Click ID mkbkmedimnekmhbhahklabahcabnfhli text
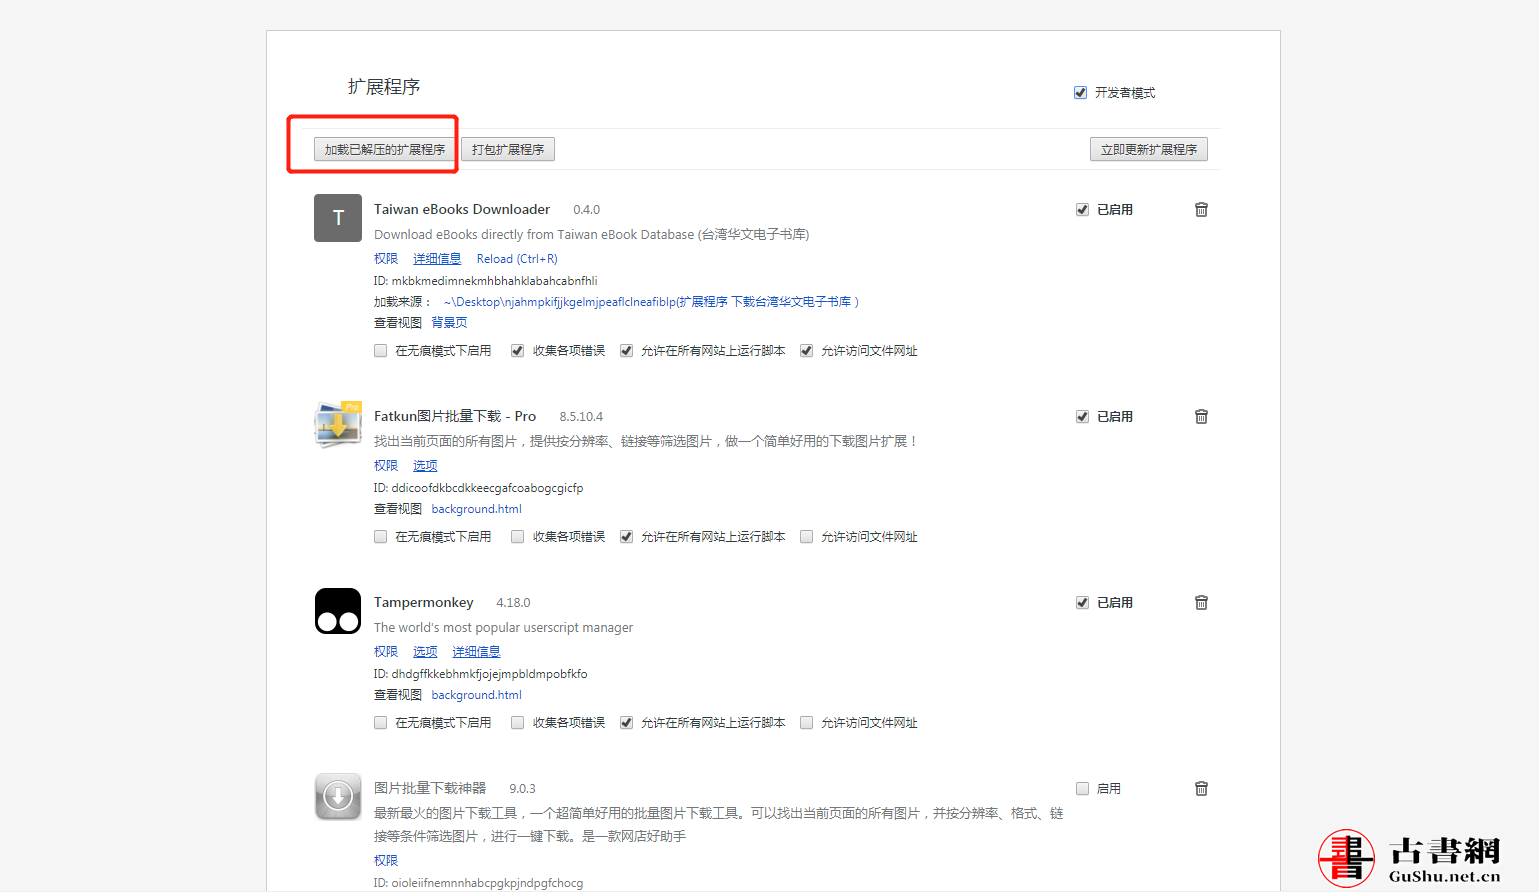The image size is (1539, 893). coord(486,281)
